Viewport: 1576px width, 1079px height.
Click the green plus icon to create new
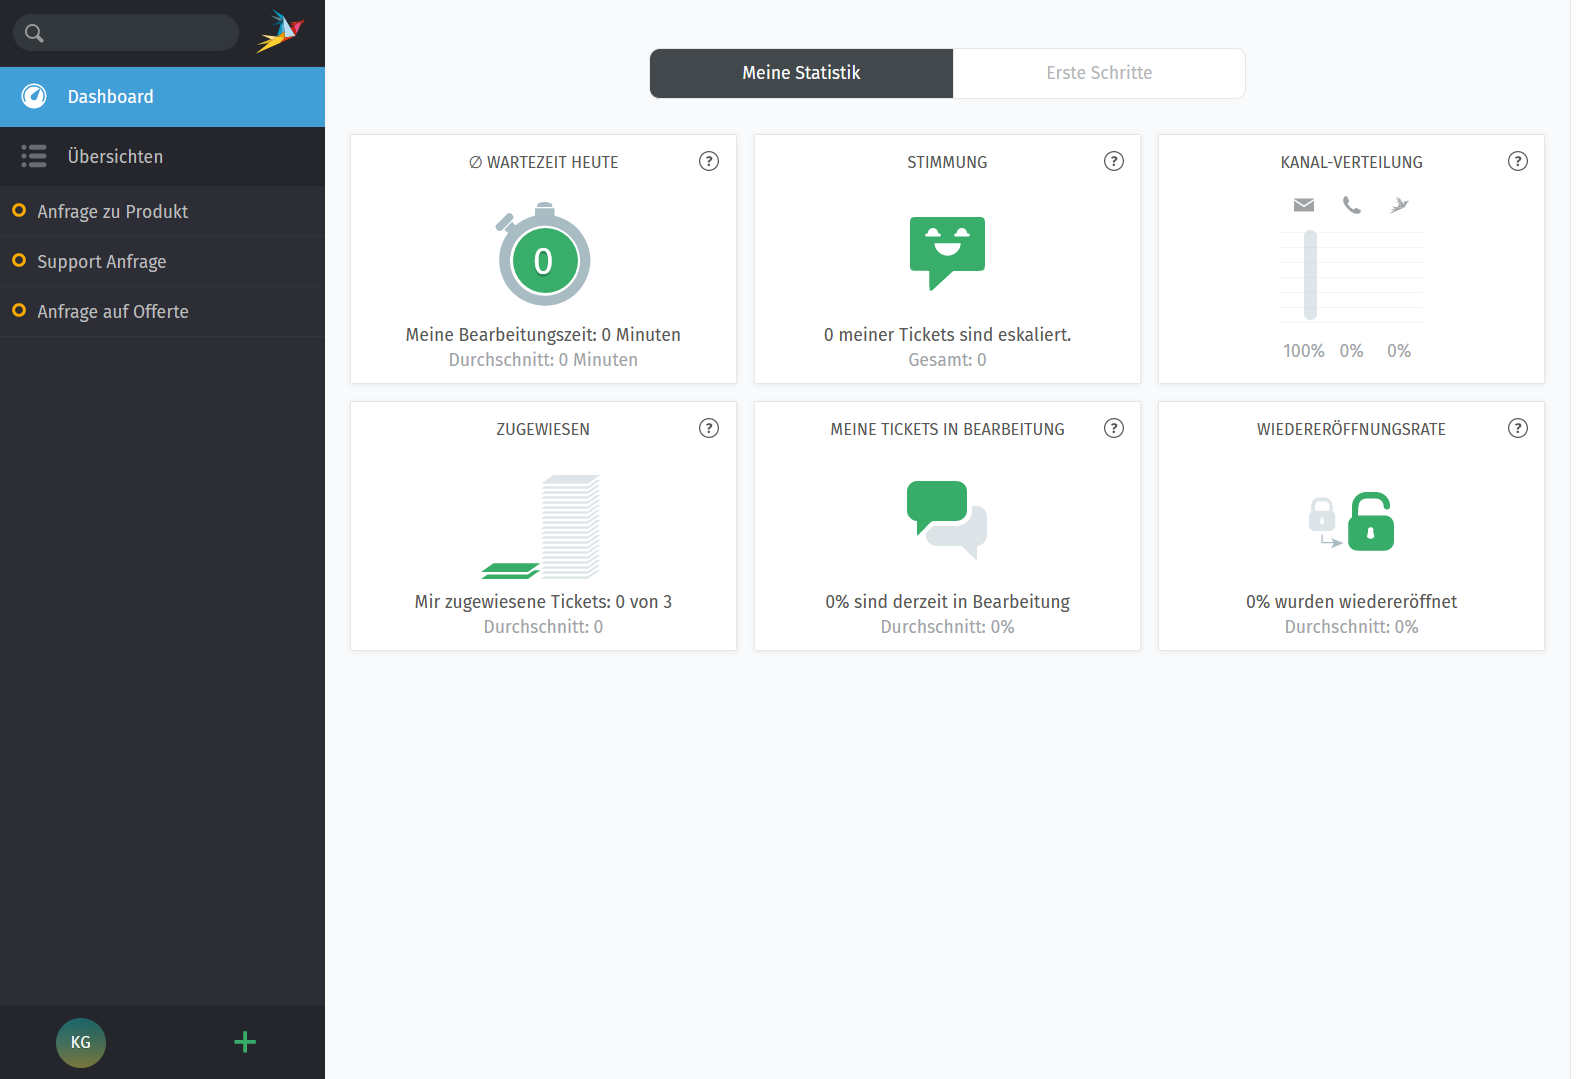click(245, 1042)
